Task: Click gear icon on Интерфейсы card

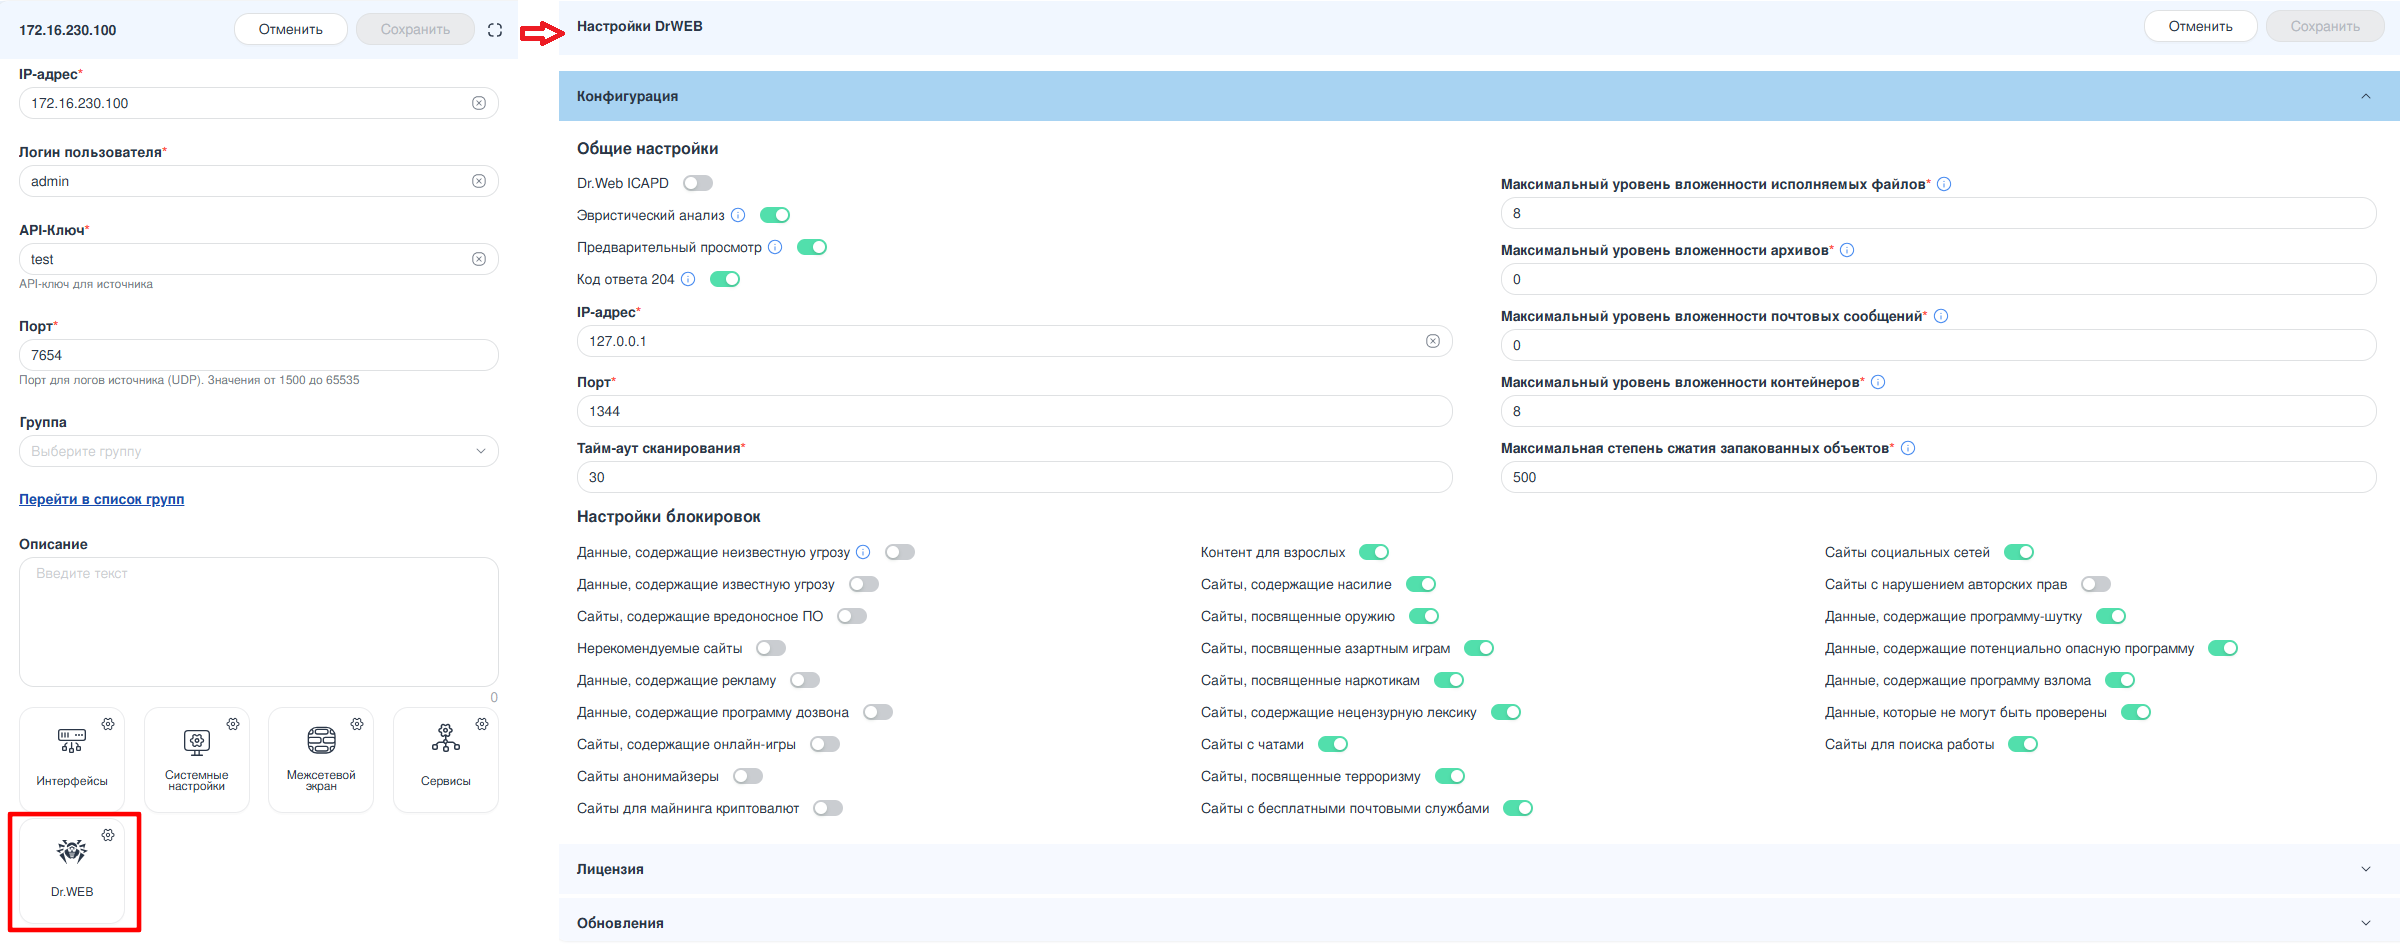Action: pos(108,724)
